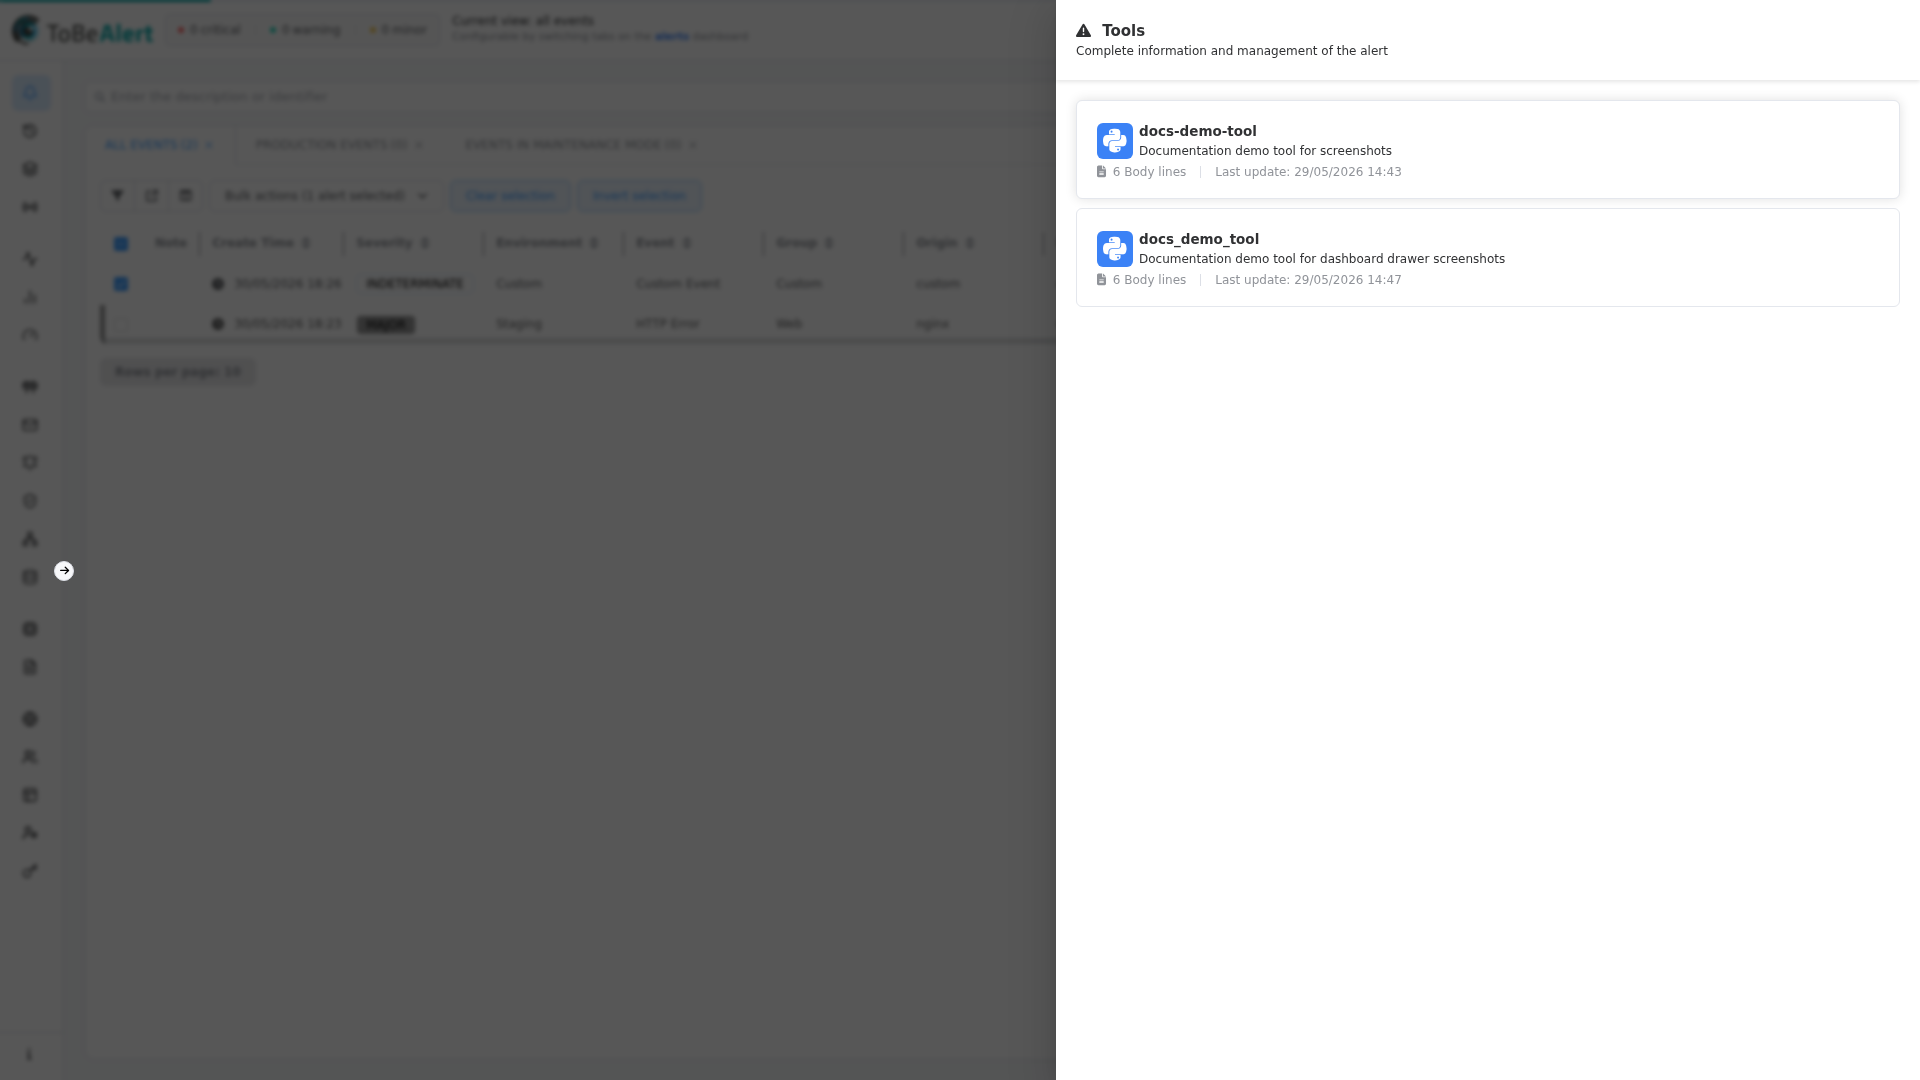The height and width of the screenshot is (1080, 1920).
Task: Click the 0 critical counter badge
Action: pos(208,30)
